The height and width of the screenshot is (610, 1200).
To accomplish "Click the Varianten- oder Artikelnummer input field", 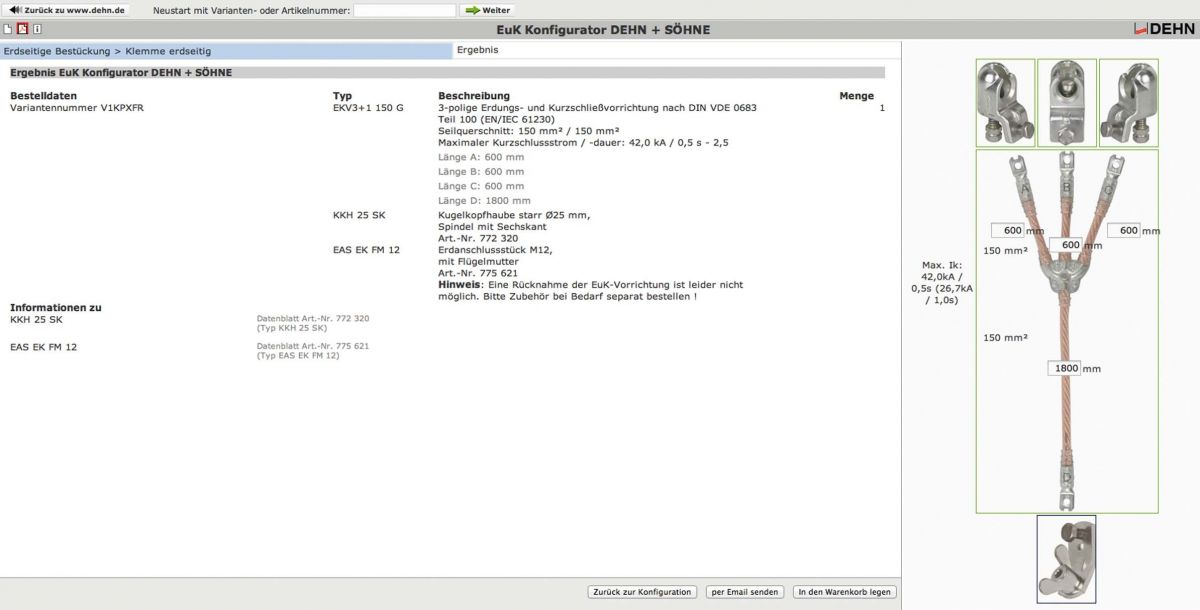I will coord(404,10).
